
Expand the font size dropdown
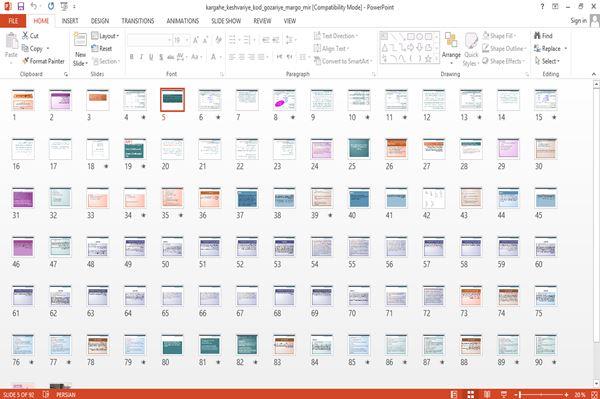tap(187, 40)
